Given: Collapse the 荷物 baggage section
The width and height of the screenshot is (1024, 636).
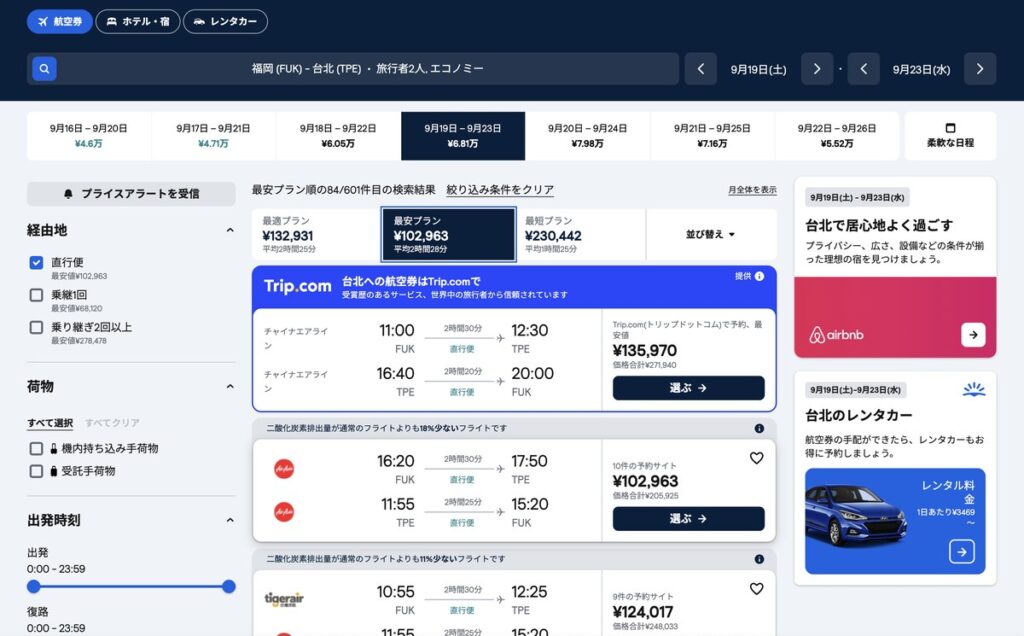Looking at the screenshot, I should pos(230,387).
